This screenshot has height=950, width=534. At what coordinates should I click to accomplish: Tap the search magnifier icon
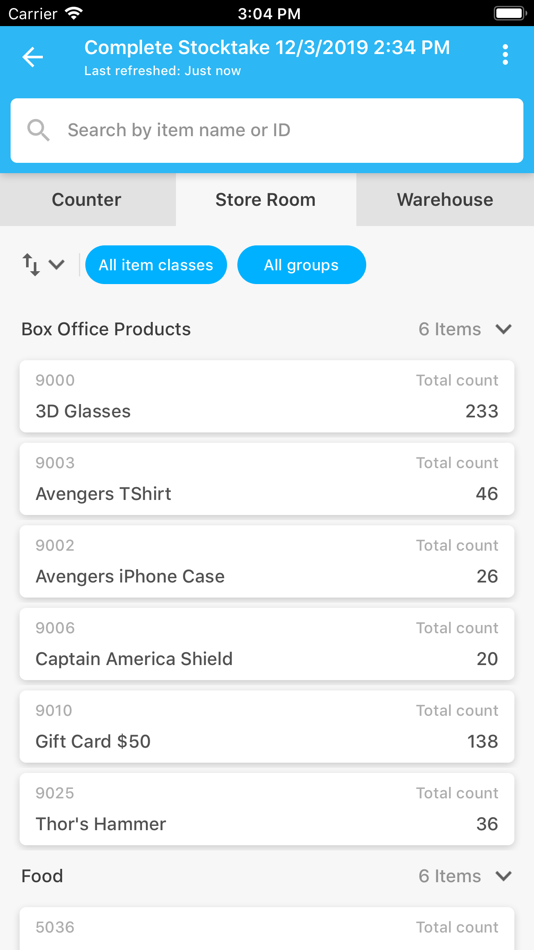[38, 130]
